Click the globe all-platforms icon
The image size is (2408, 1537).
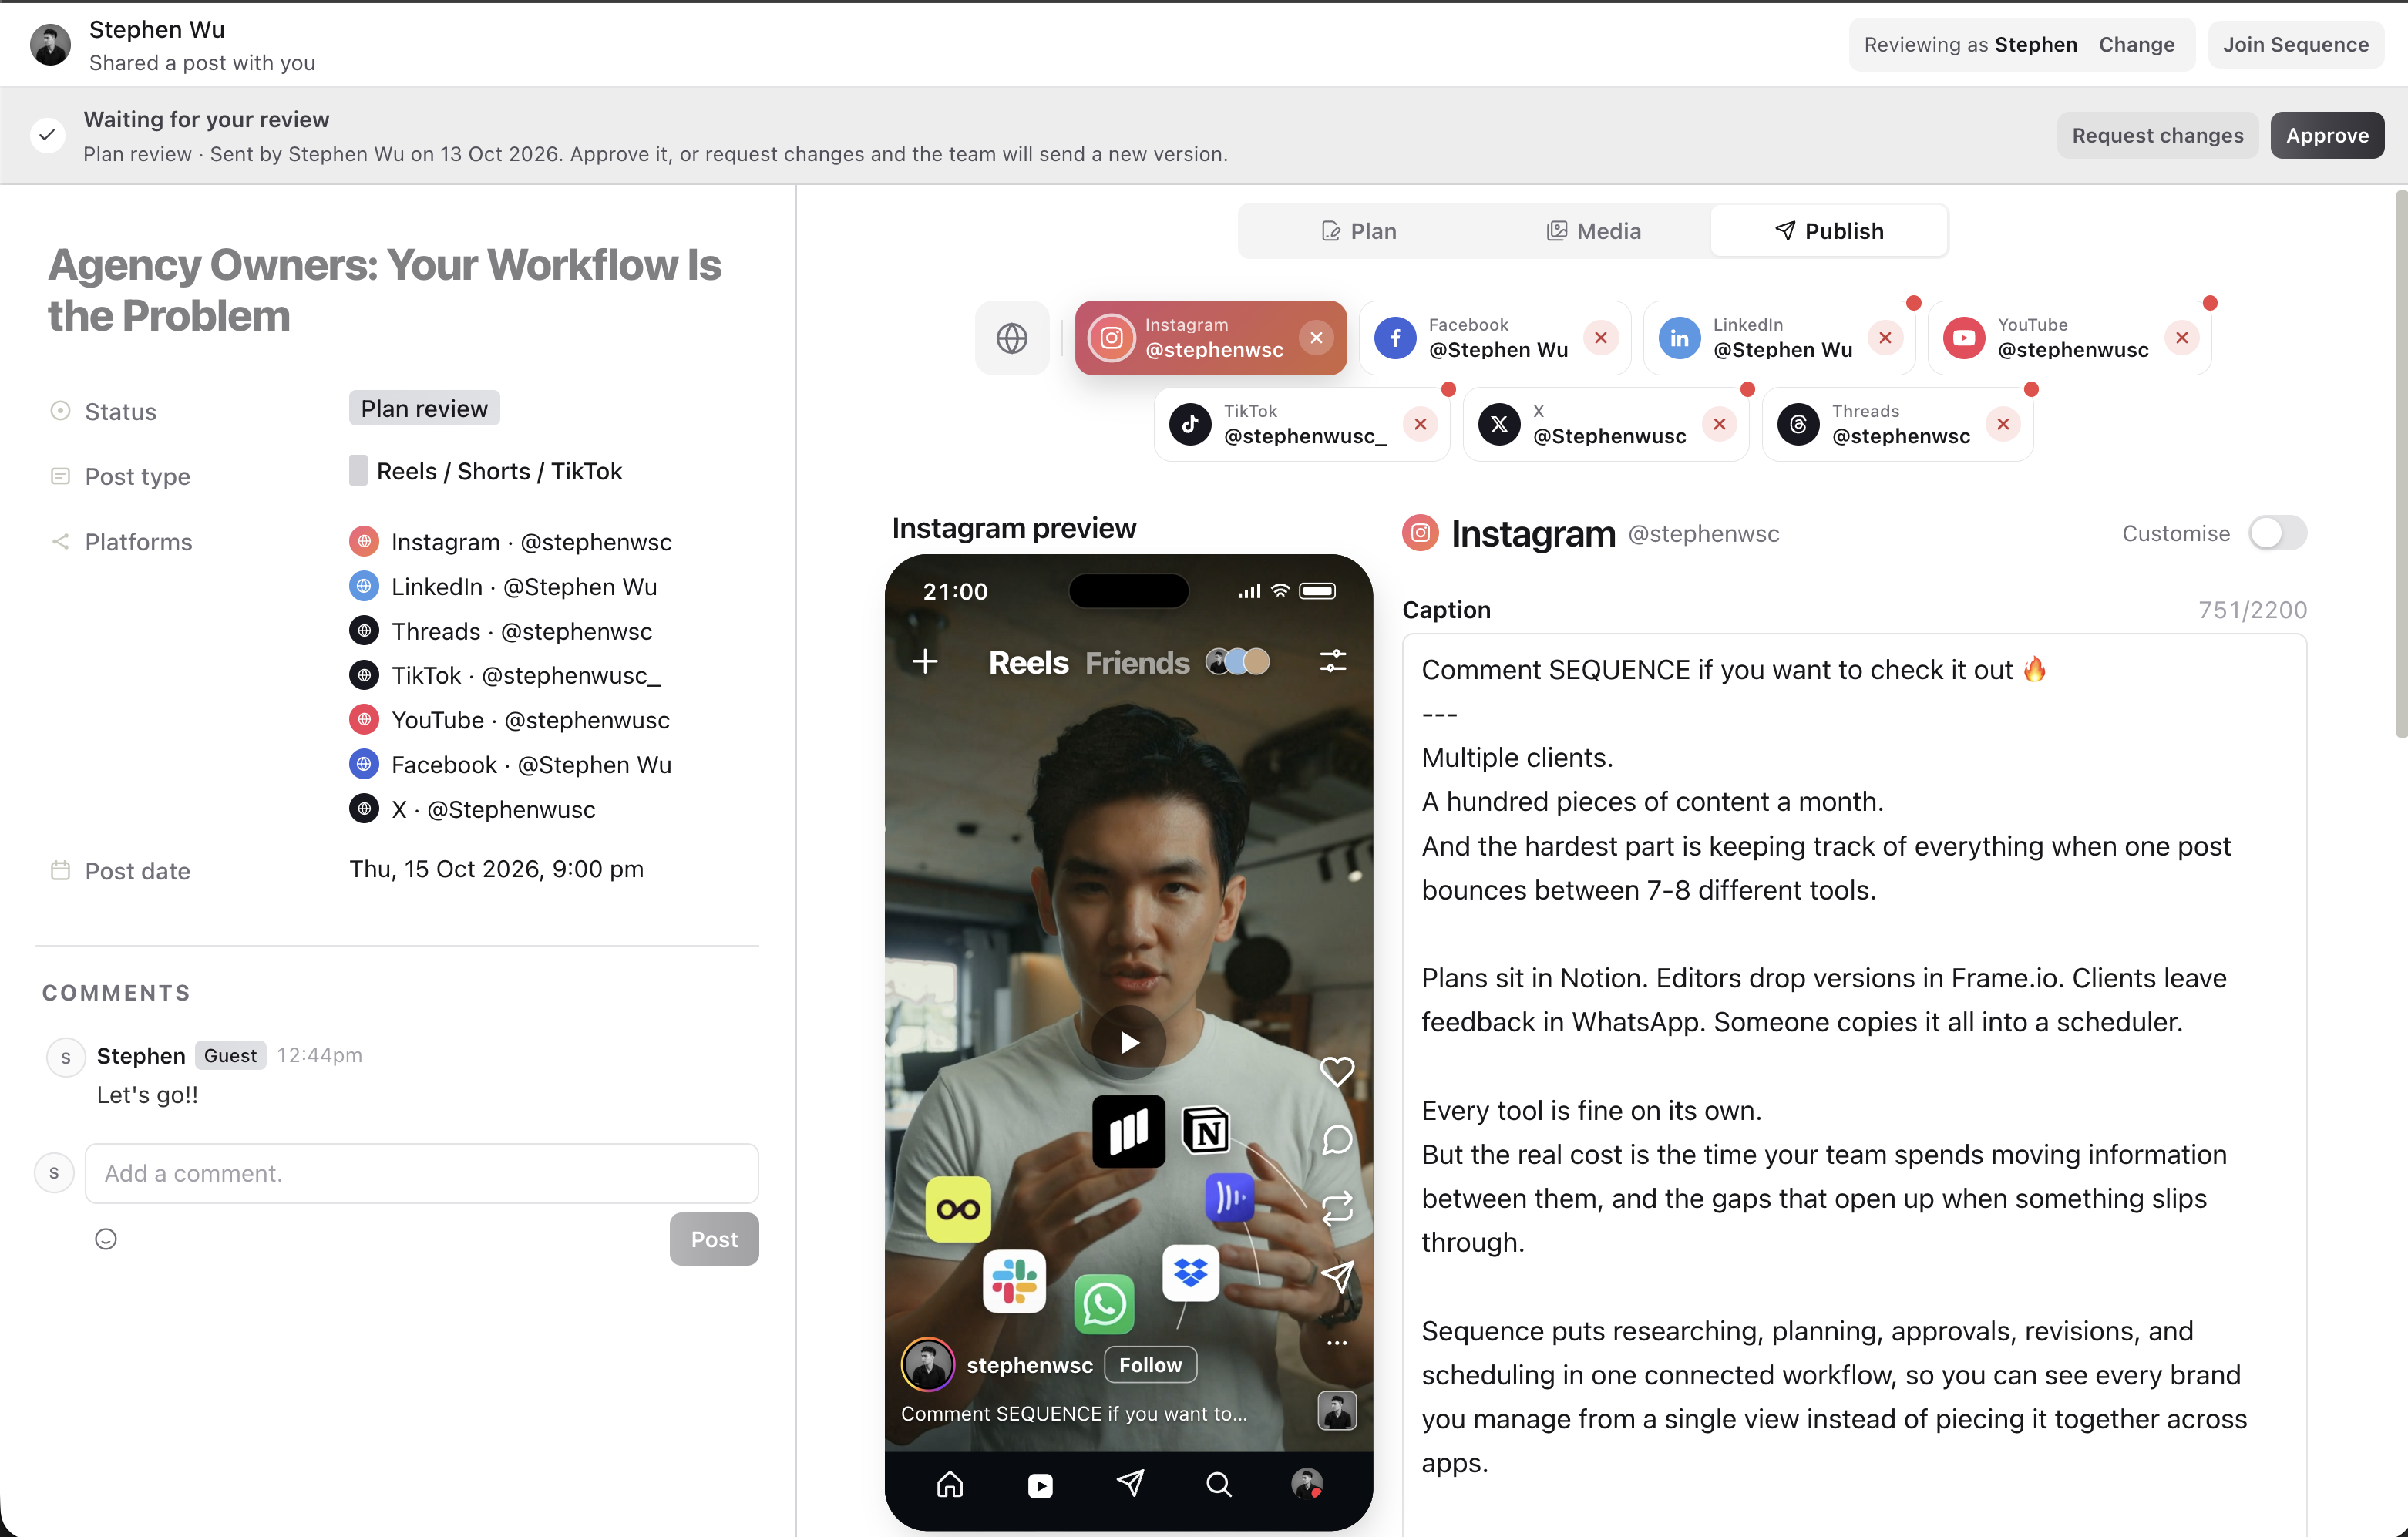(1012, 338)
